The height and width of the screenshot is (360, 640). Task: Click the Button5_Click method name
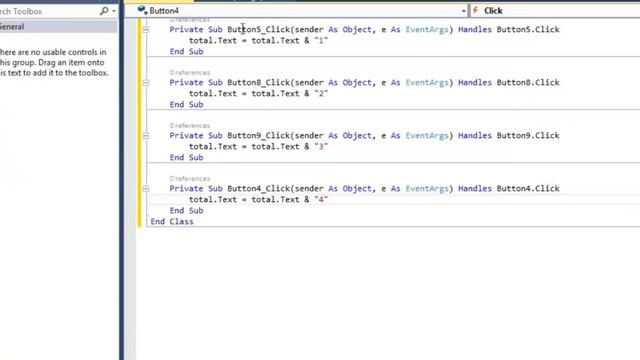pyautogui.click(x=258, y=29)
